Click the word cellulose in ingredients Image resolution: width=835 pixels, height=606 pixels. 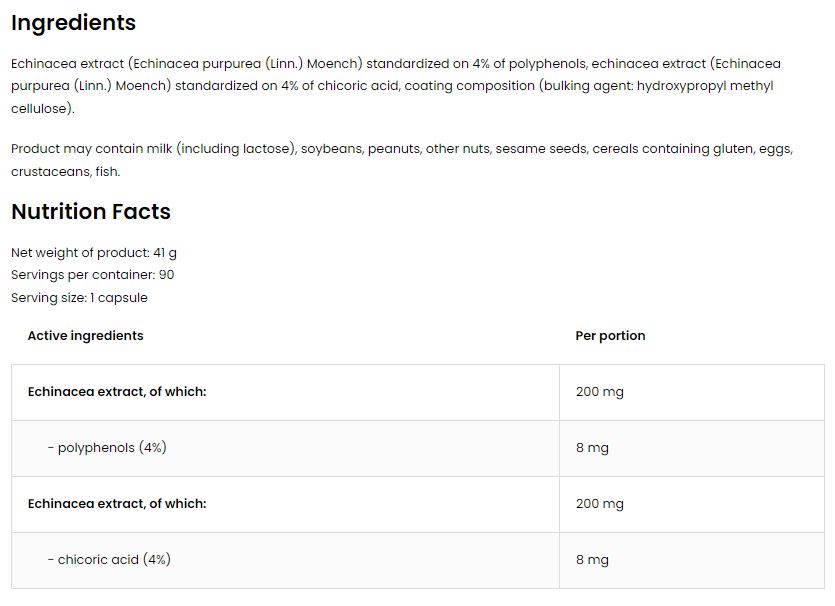point(39,109)
